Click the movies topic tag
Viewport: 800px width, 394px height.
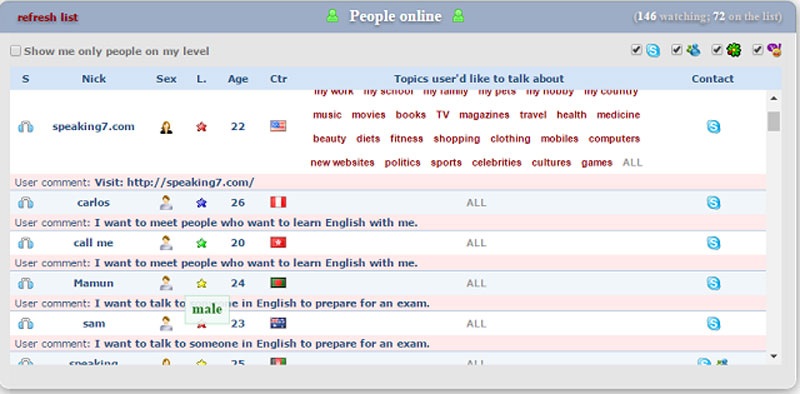(368, 115)
